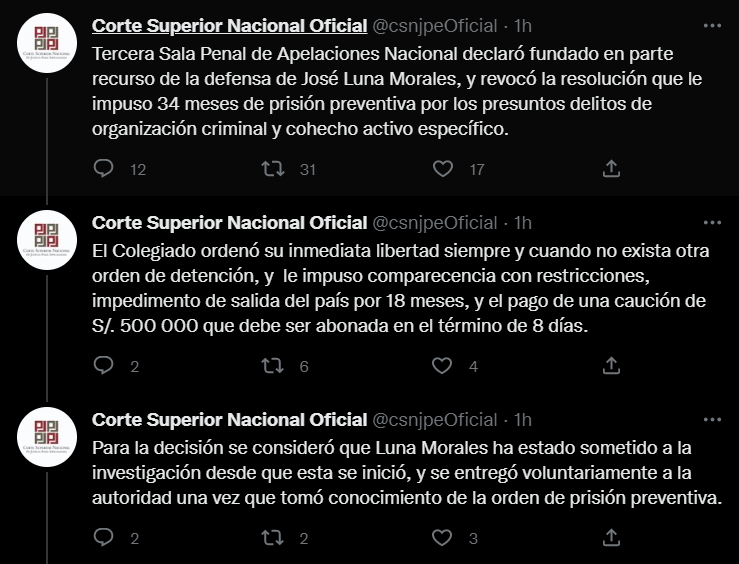This screenshot has height=564, width=739.
Task: Like the first tweet with 17 likes
Action: pyautogui.click(x=442, y=169)
